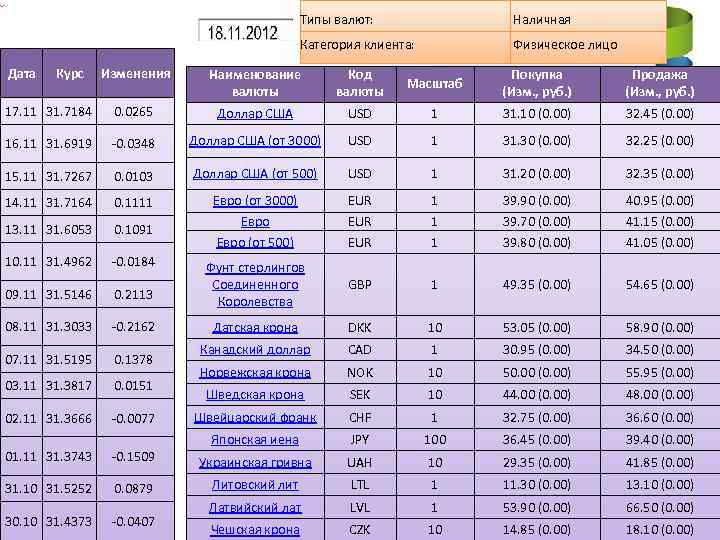Select the change value 0.1378 for 07.11

pyautogui.click(x=133, y=359)
